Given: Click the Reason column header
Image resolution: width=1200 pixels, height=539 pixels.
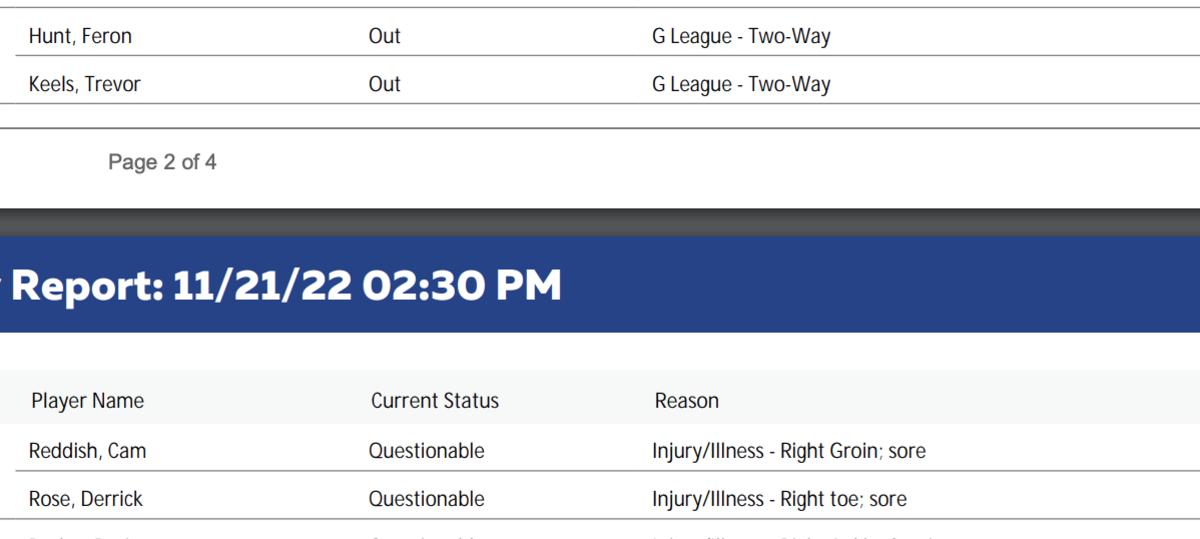Looking at the screenshot, I should pos(686,401).
